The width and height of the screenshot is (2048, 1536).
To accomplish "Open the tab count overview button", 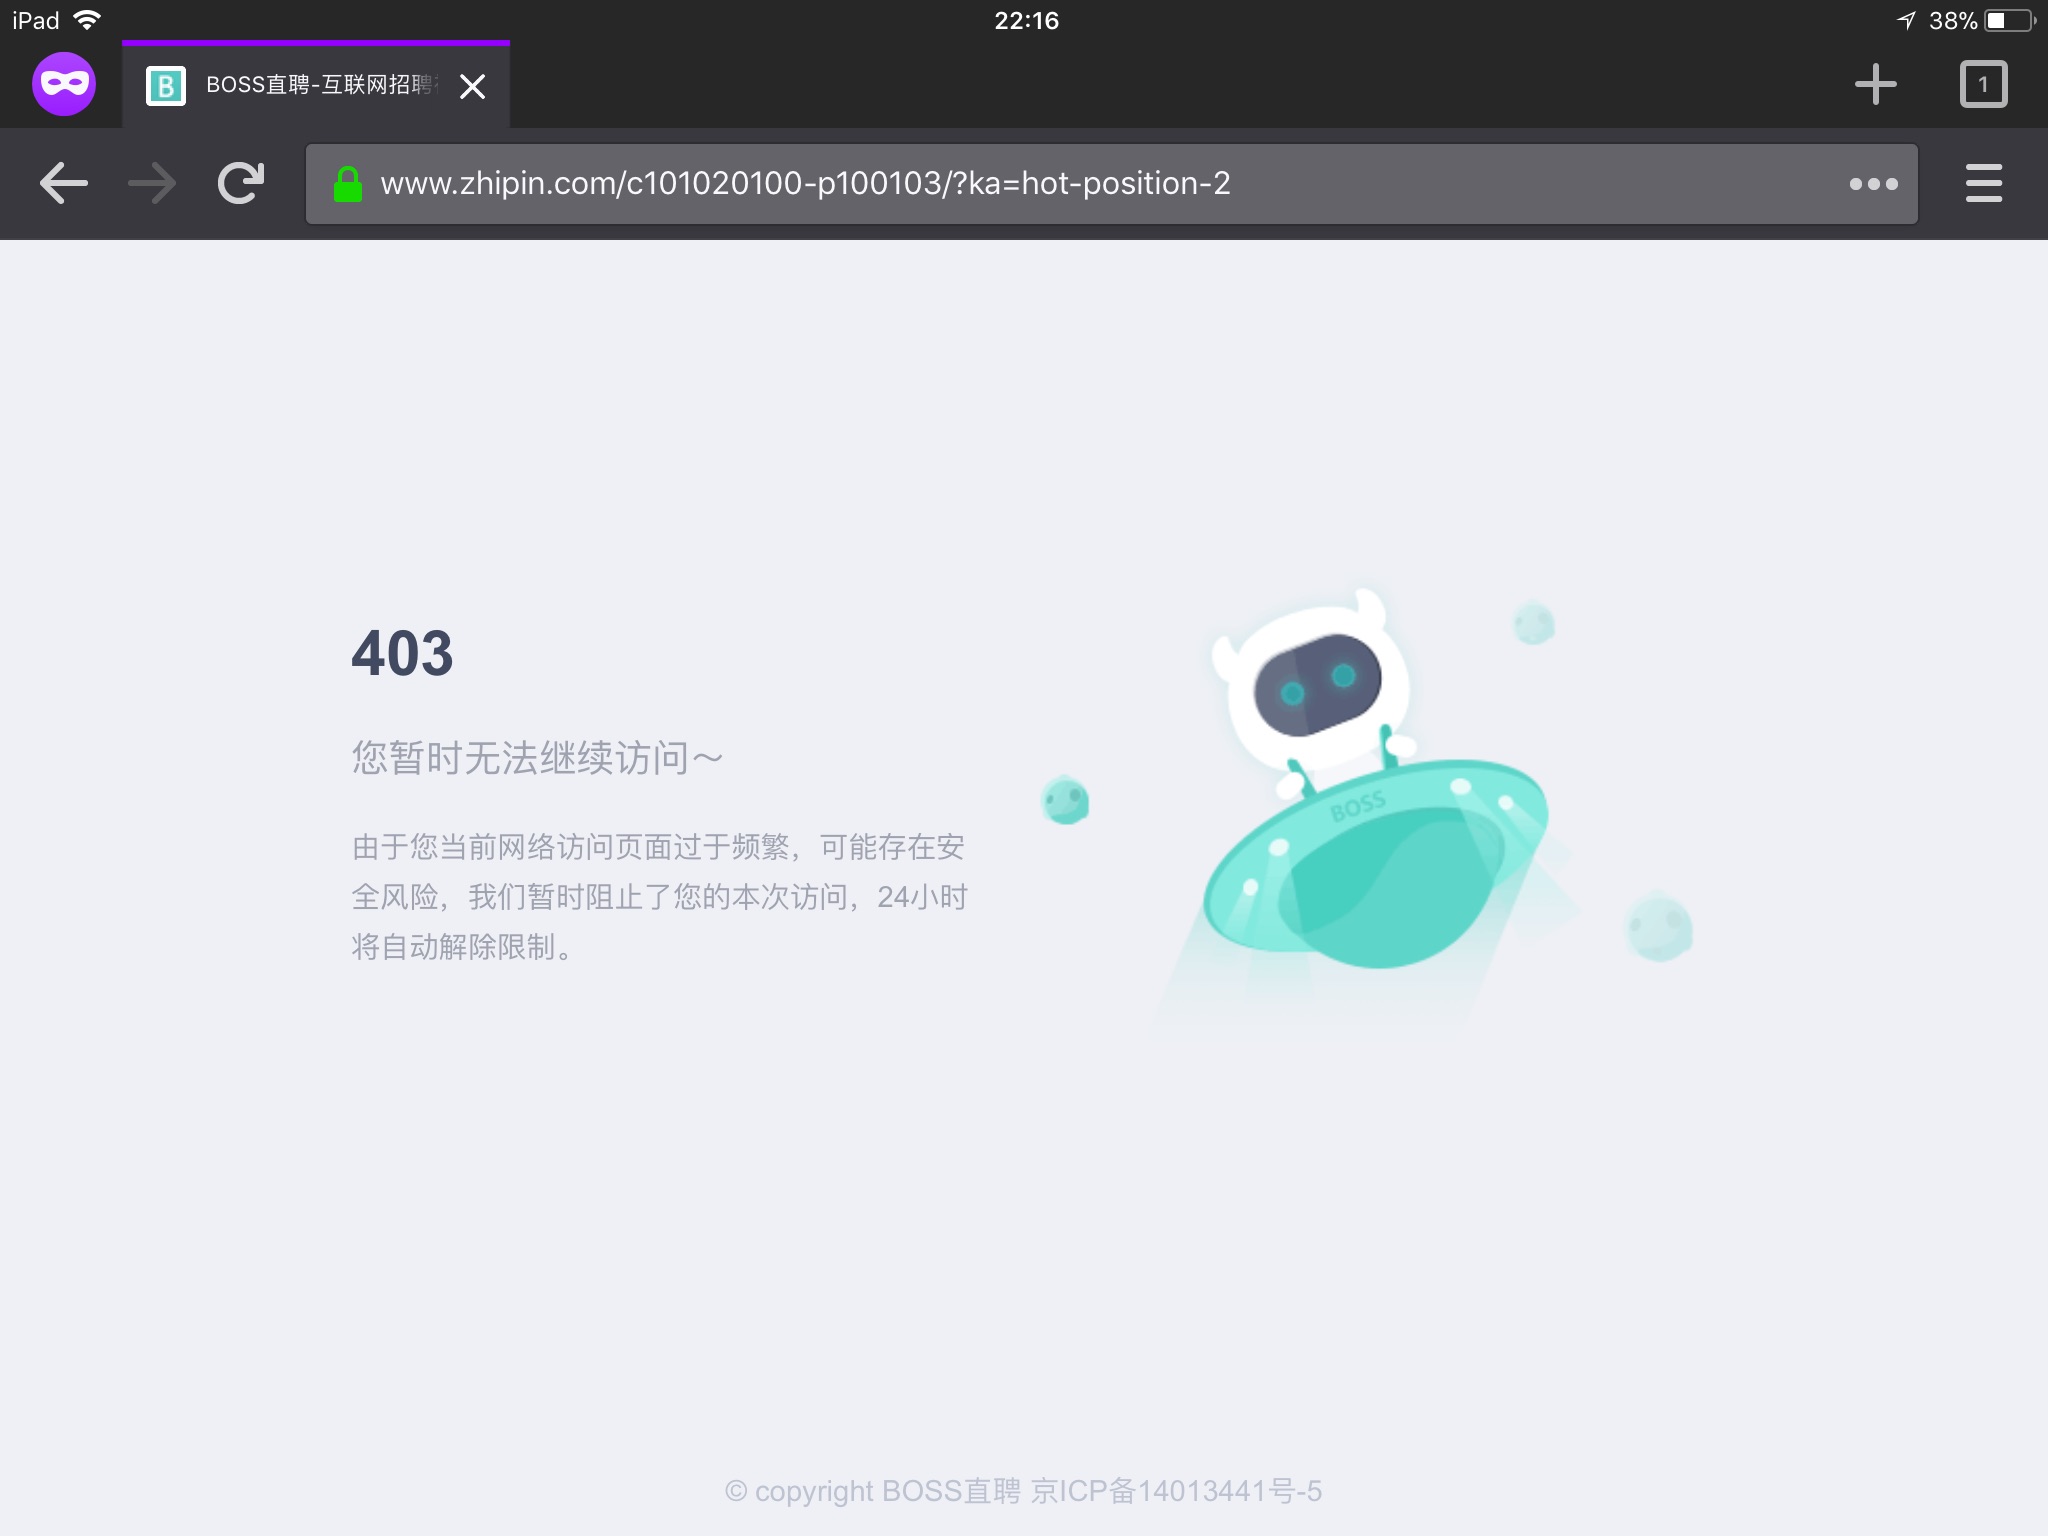I will pyautogui.click(x=1984, y=84).
